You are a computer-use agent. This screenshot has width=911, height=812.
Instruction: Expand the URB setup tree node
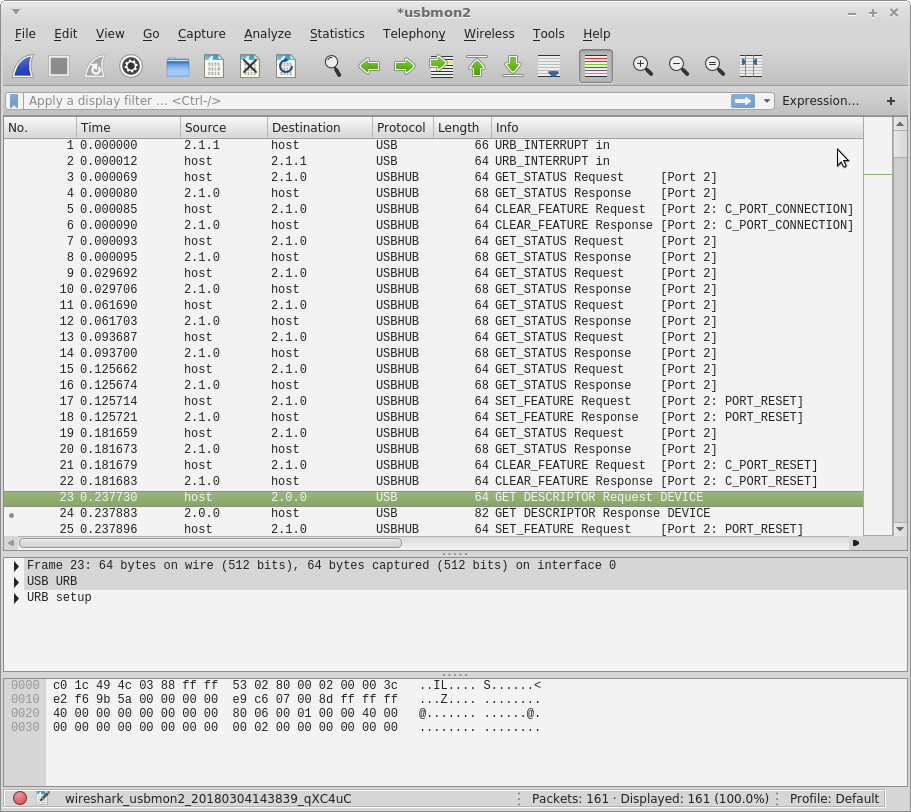click(16, 598)
